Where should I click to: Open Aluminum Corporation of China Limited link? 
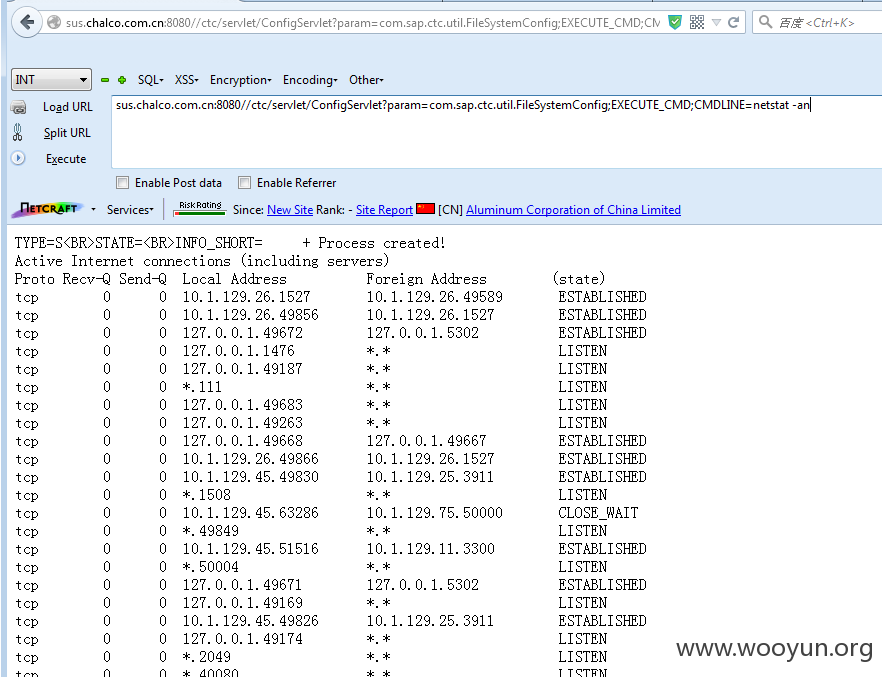(573, 210)
